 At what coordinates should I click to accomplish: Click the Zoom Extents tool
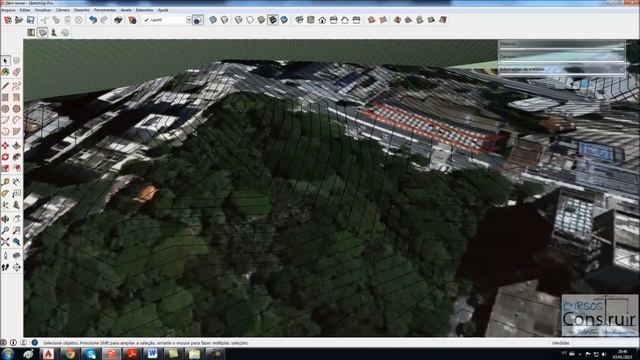point(5,242)
